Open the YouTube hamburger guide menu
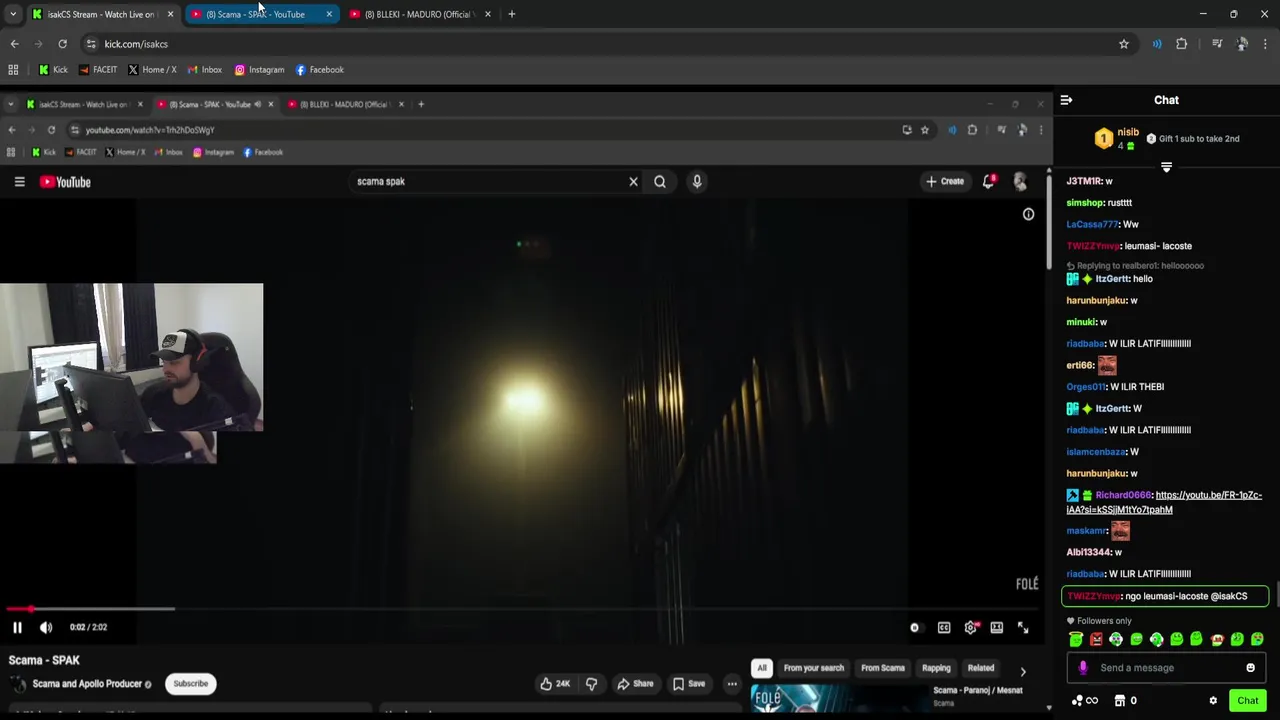Image resolution: width=1280 pixels, height=720 pixels. [x=19, y=181]
